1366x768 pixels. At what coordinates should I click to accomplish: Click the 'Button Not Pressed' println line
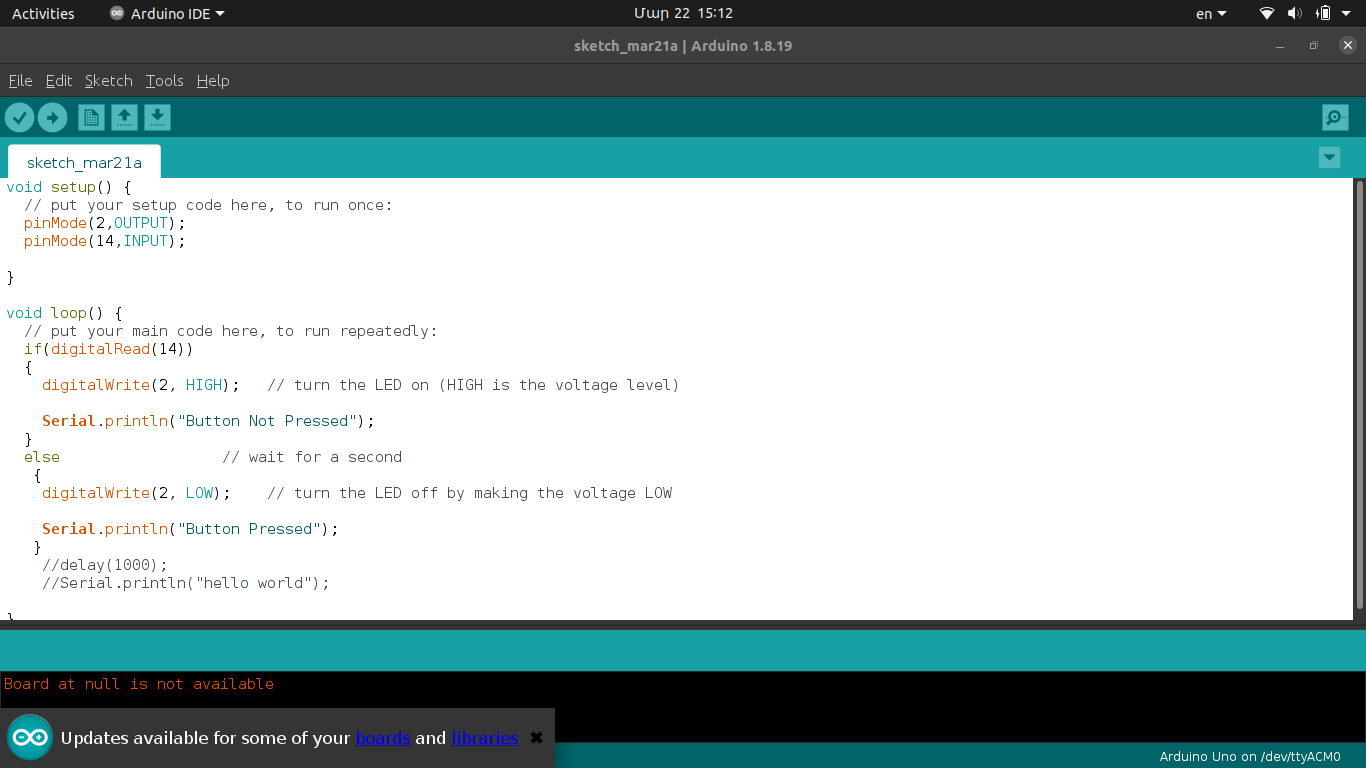(x=208, y=421)
